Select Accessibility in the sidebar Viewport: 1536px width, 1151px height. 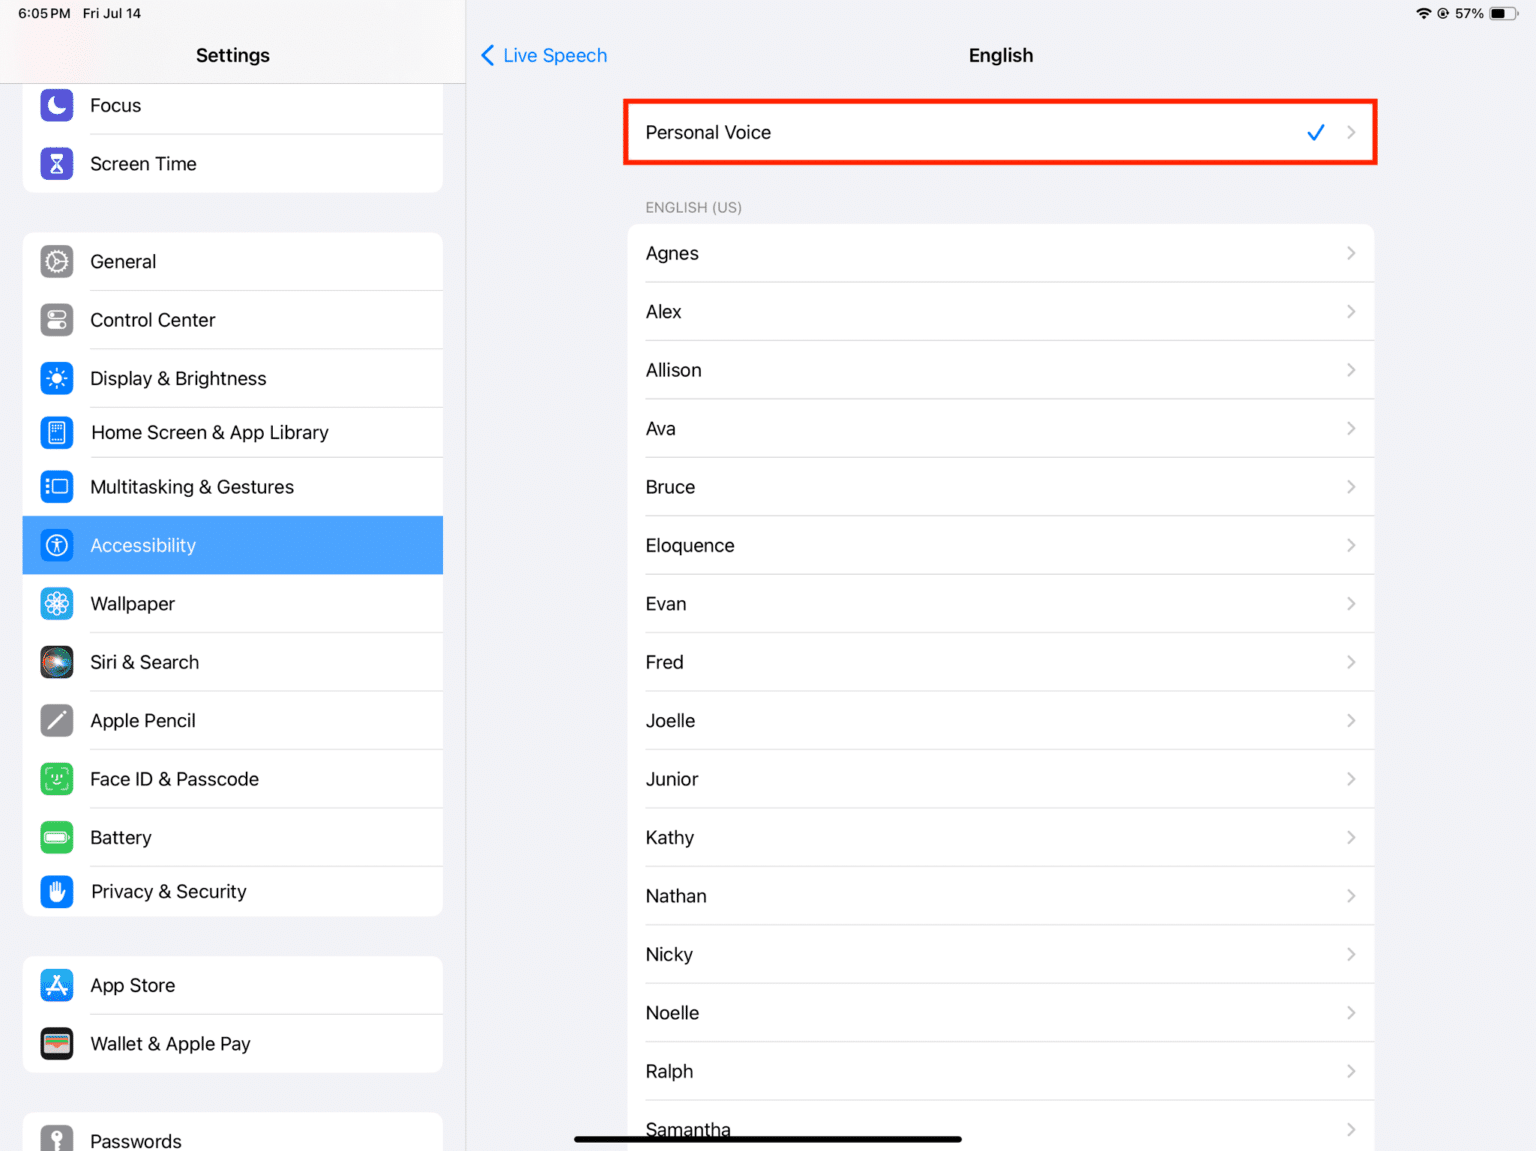tap(232, 545)
